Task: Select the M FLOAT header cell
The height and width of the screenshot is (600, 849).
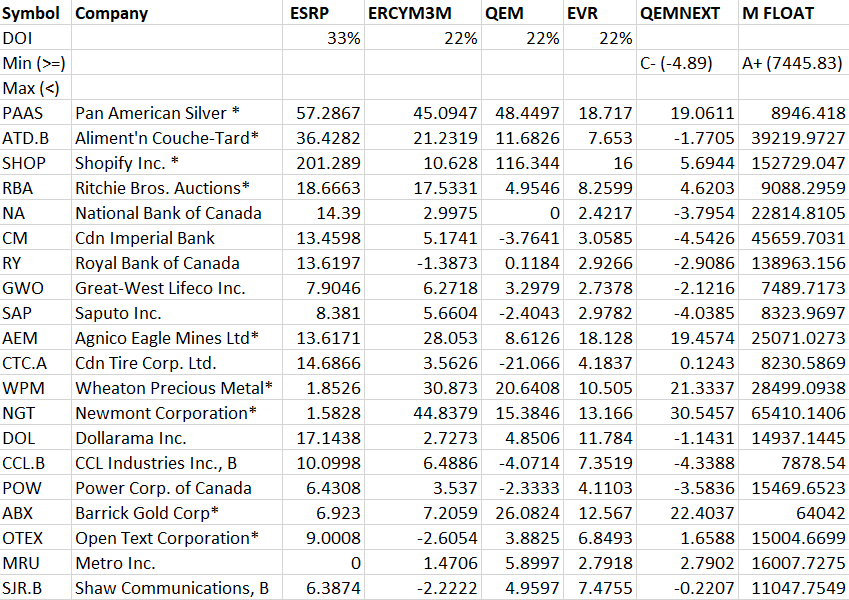Action: (778, 13)
